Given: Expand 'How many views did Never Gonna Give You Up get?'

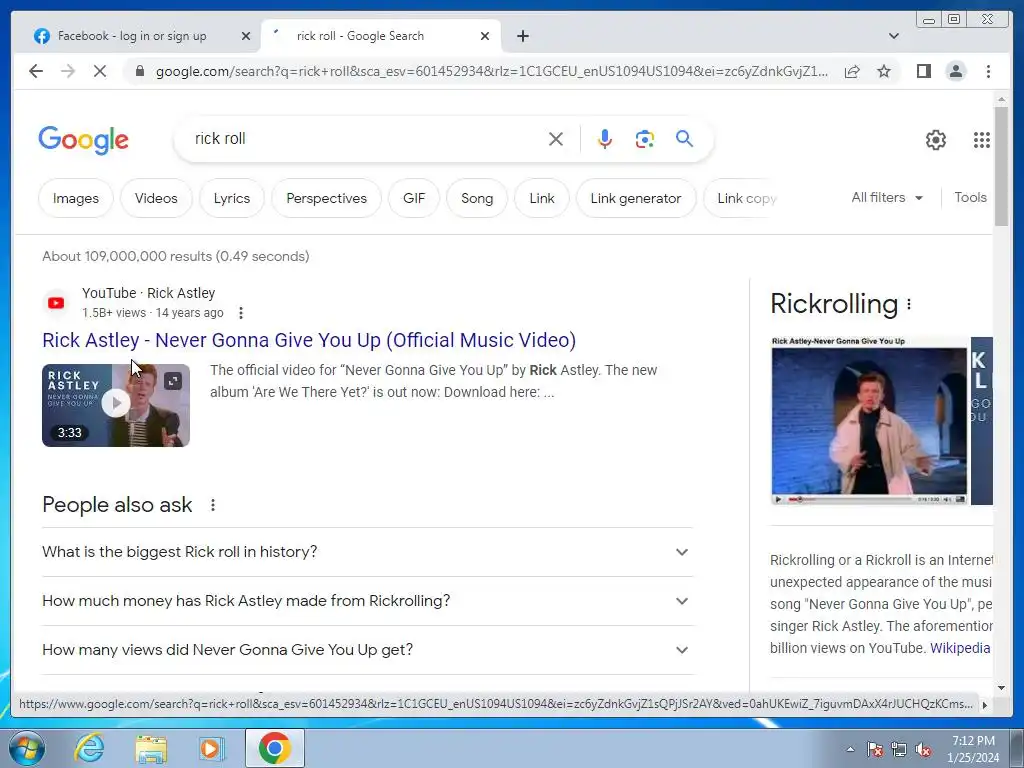Looking at the screenshot, I should coord(367,650).
